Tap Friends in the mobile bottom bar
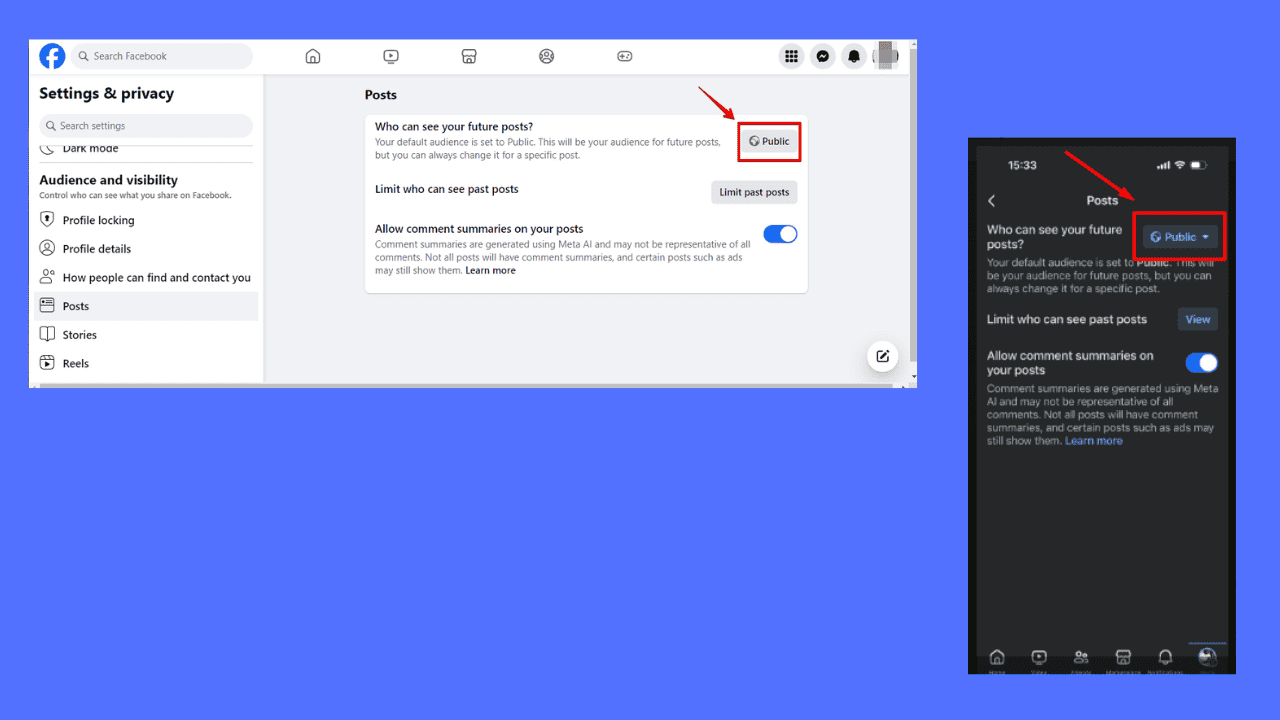Screen dimensions: 1280x720 click(x=1081, y=660)
